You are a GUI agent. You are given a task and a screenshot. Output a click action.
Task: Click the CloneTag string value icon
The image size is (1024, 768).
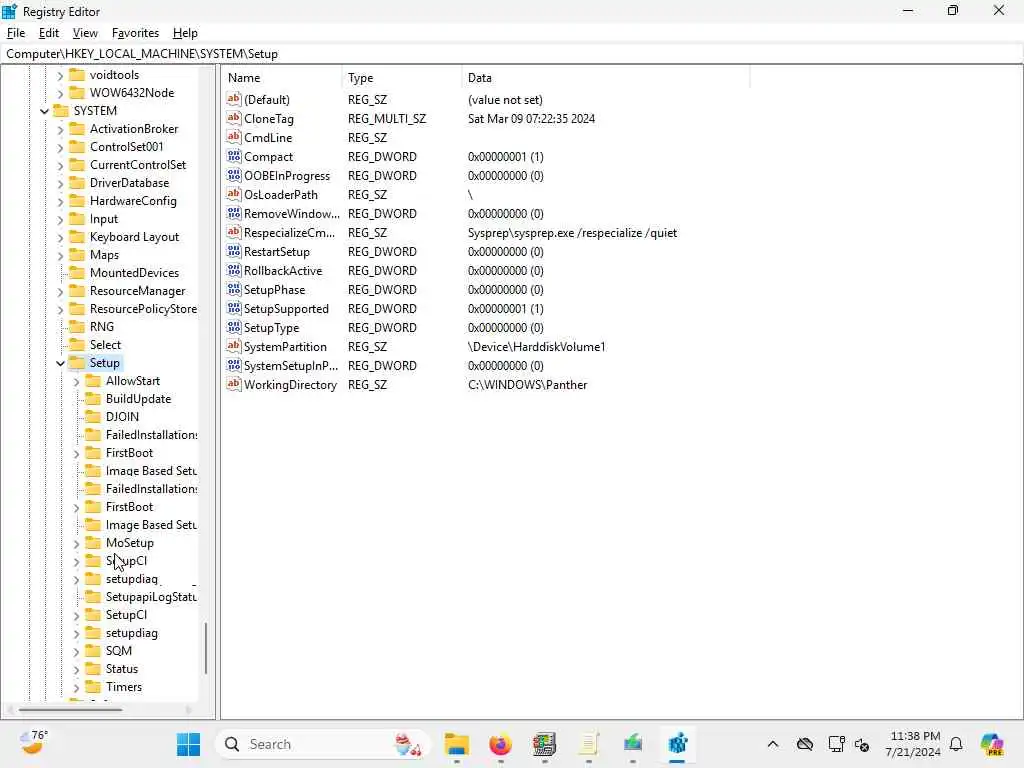pyautogui.click(x=234, y=118)
